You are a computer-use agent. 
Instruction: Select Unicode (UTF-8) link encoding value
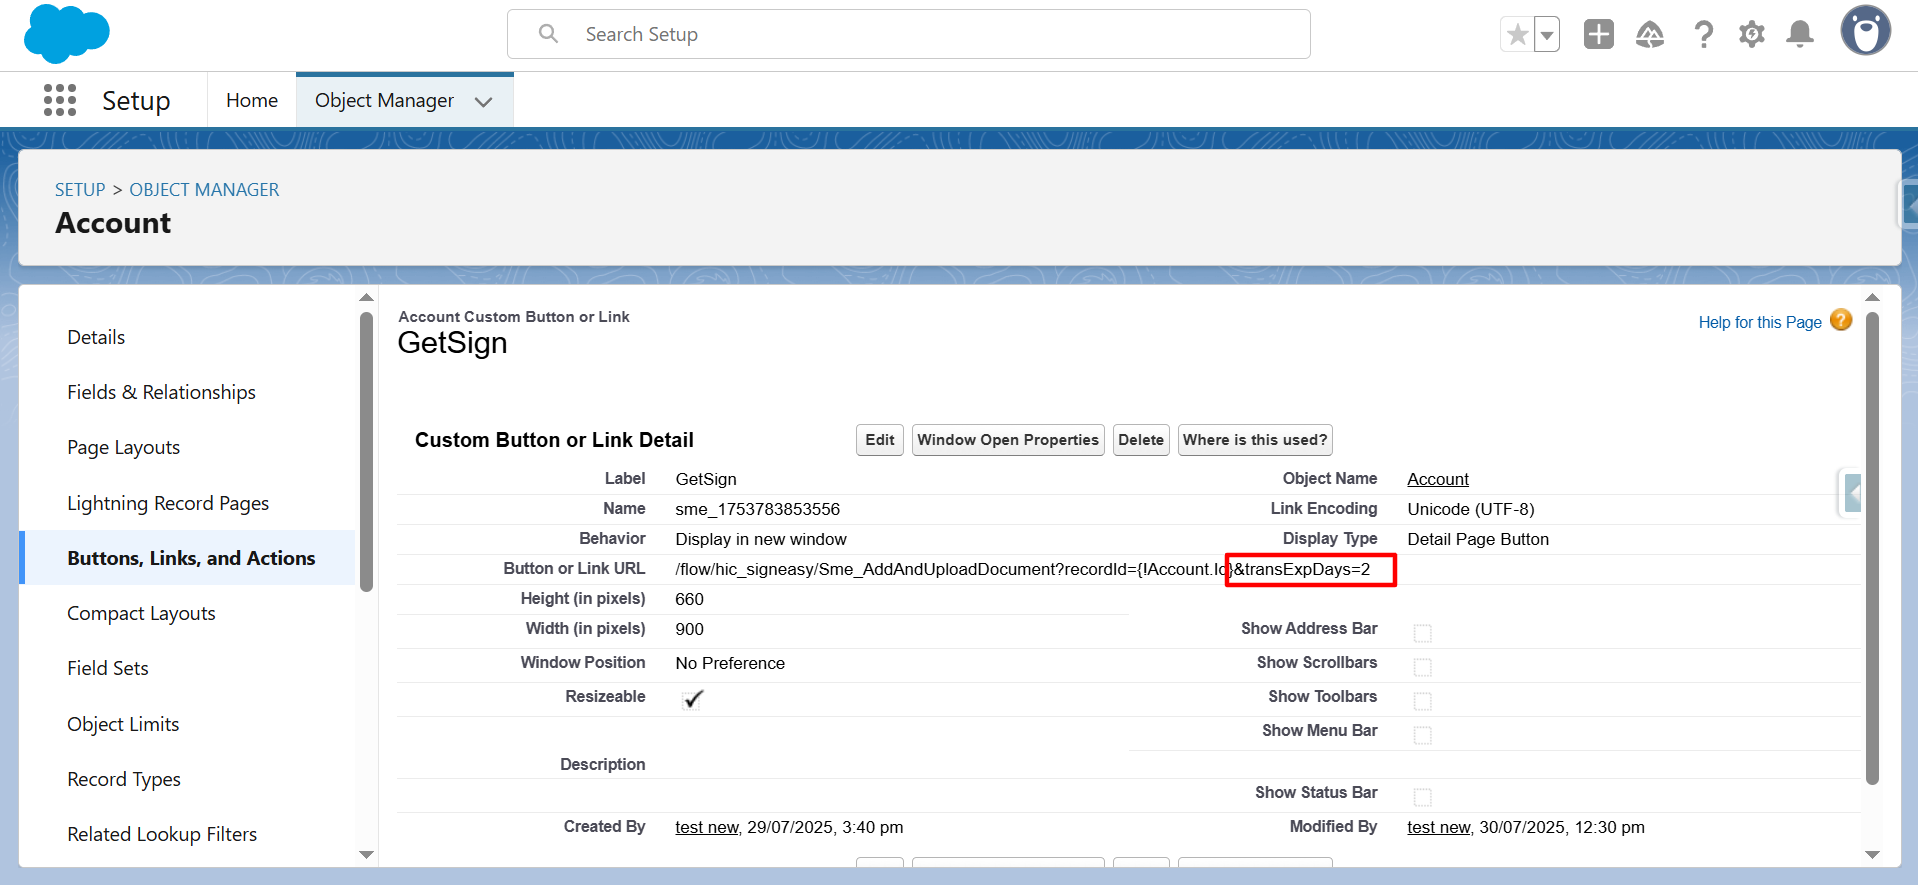coord(1471,509)
